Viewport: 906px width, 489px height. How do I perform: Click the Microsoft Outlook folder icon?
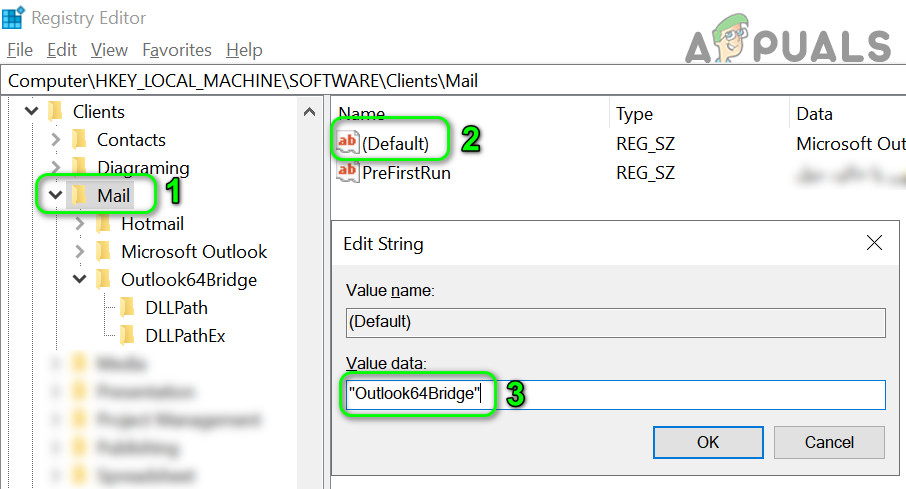(104, 252)
